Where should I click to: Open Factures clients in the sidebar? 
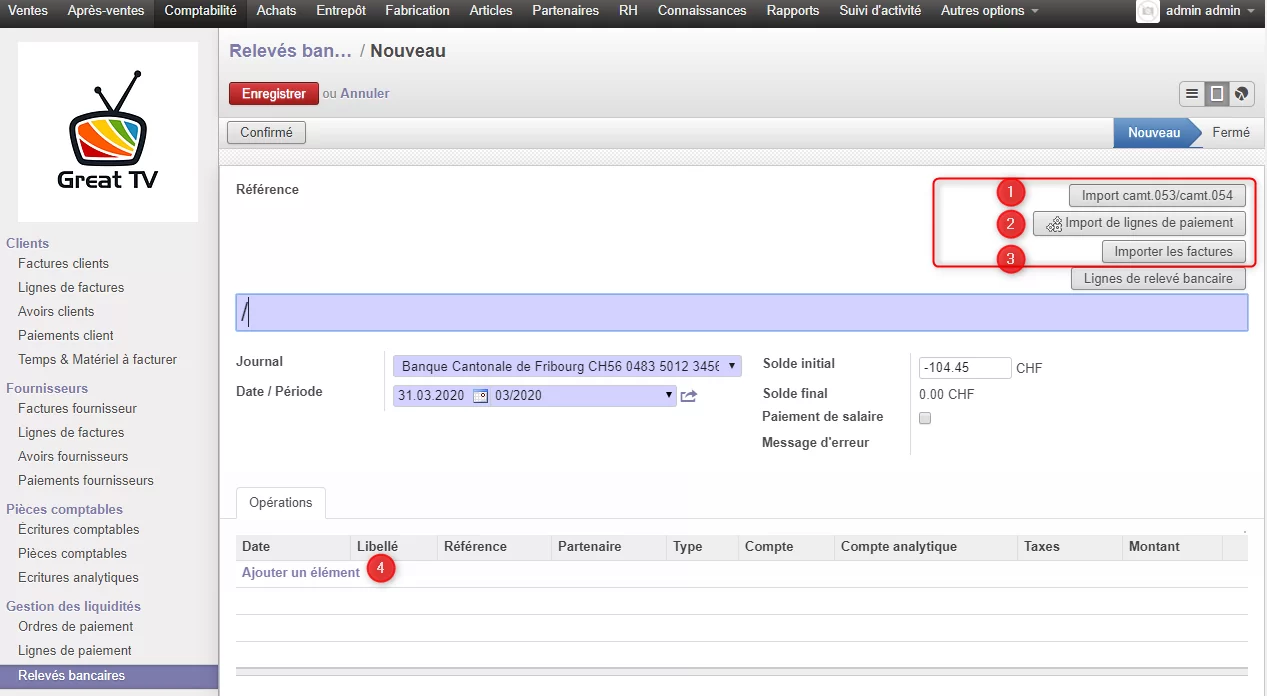(63, 264)
